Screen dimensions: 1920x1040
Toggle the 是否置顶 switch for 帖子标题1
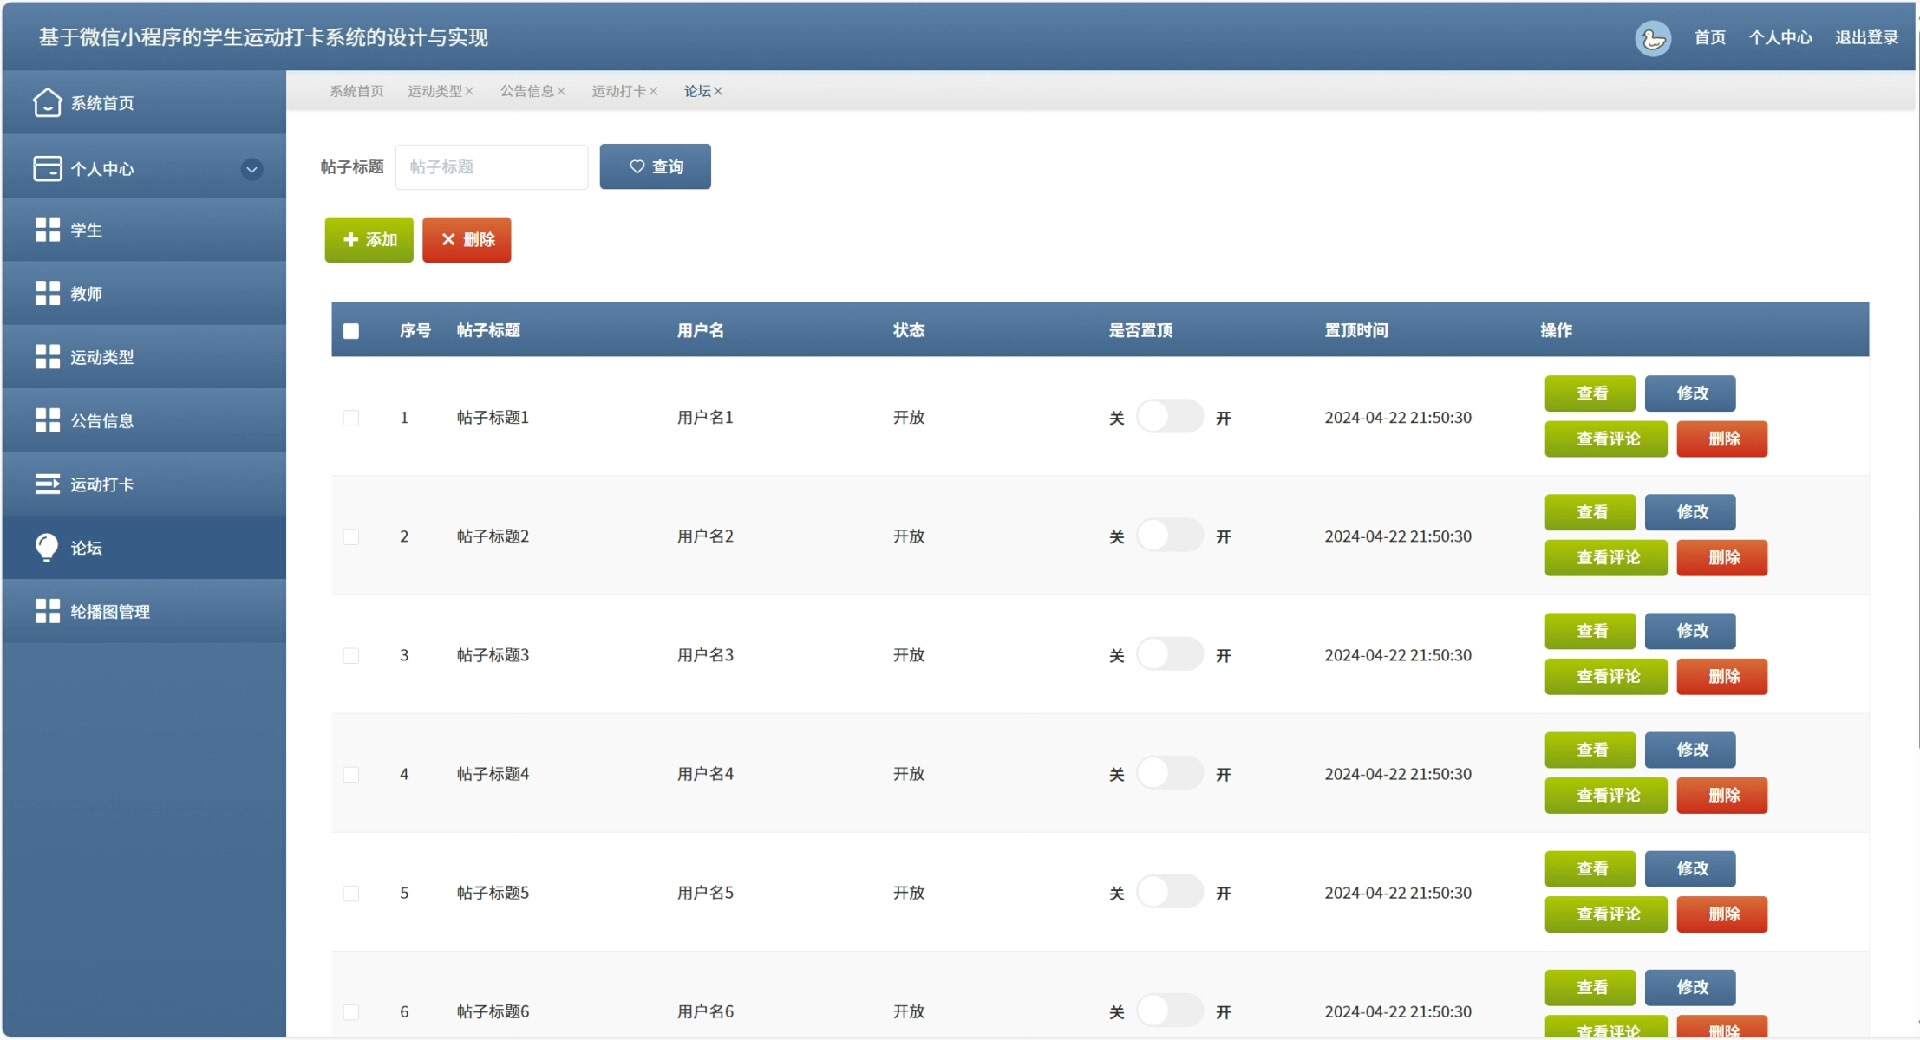pos(1169,417)
